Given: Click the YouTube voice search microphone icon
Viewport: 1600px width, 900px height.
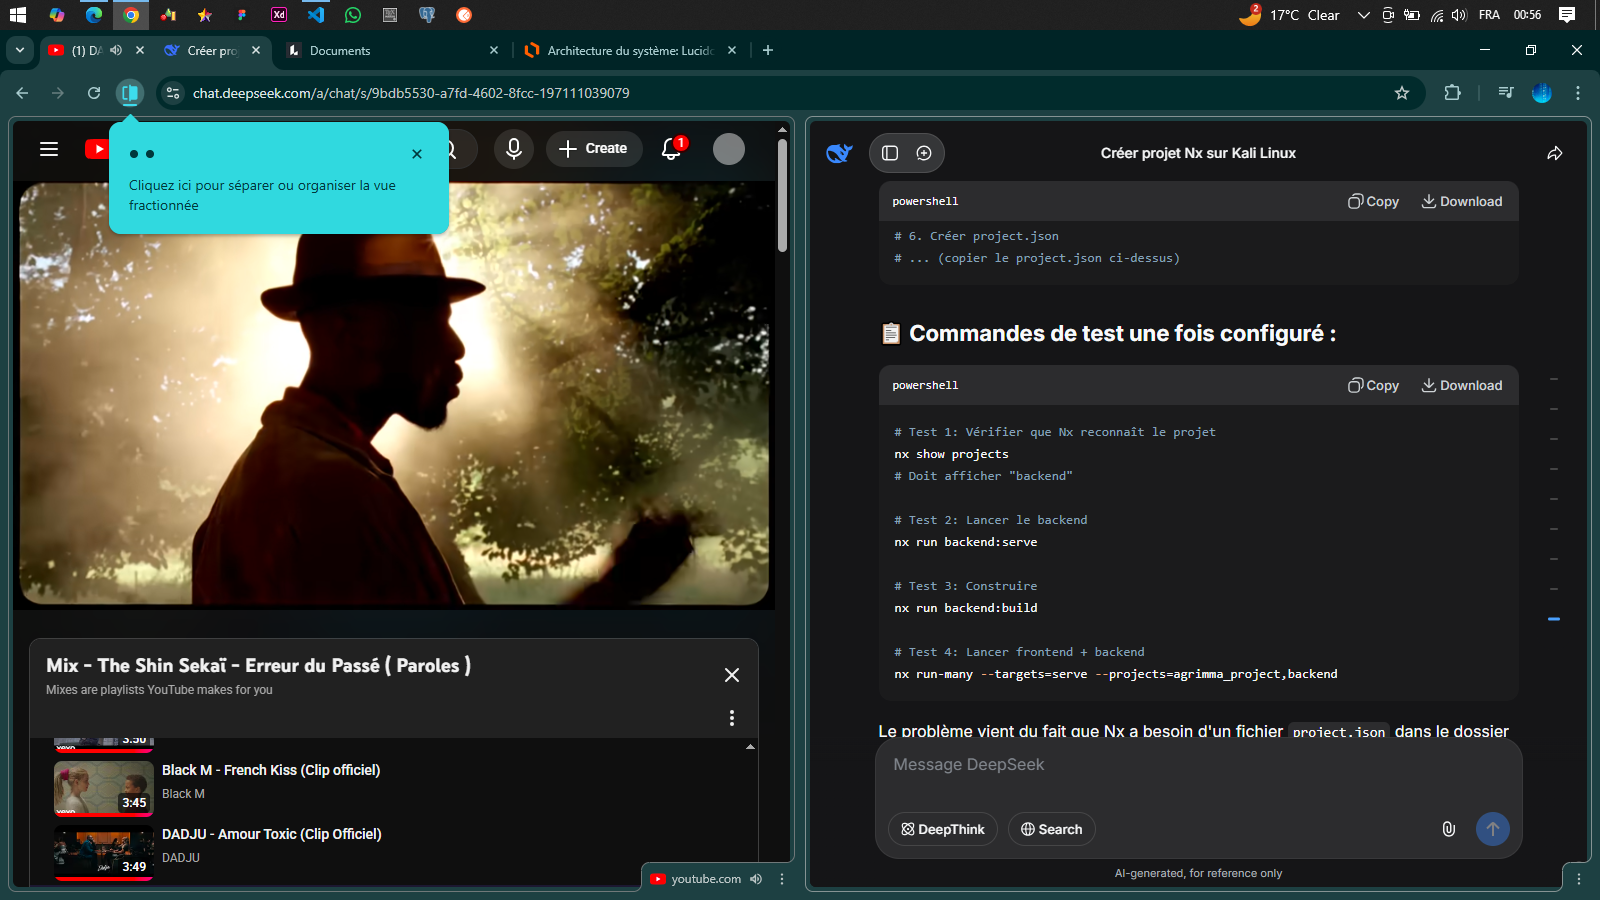Looking at the screenshot, I should (x=513, y=149).
